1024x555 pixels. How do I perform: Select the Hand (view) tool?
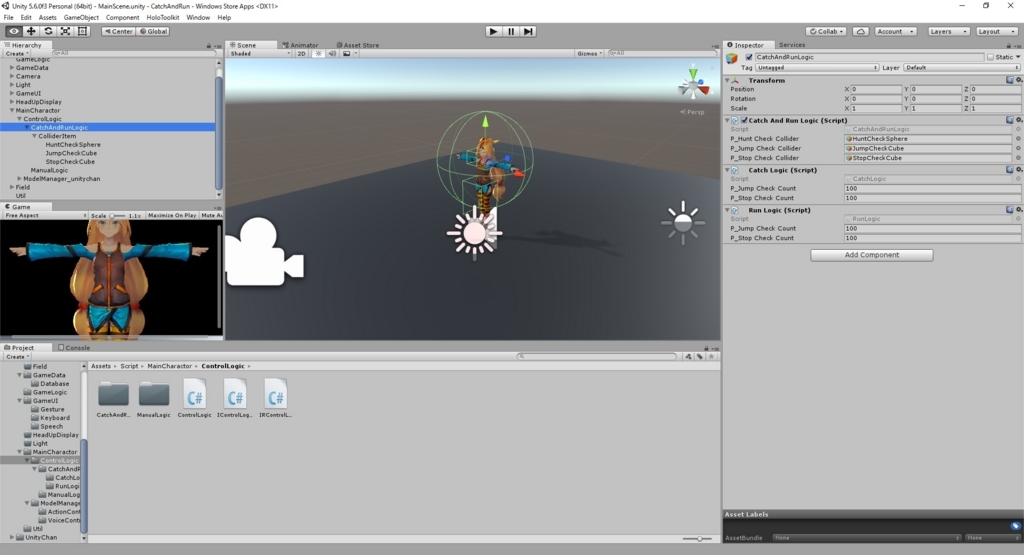[x=14, y=31]
